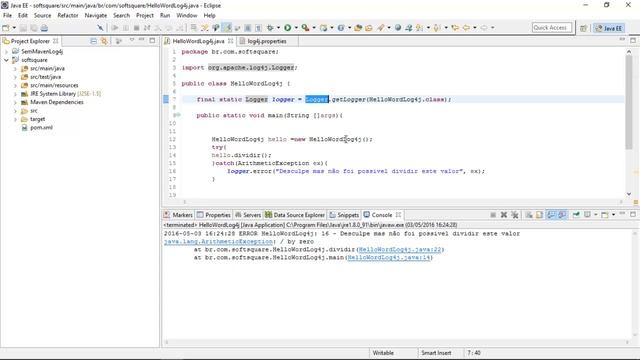Click the Print icon in toolbar
Screen dimensions: 640x360
[x=44, y=28]
